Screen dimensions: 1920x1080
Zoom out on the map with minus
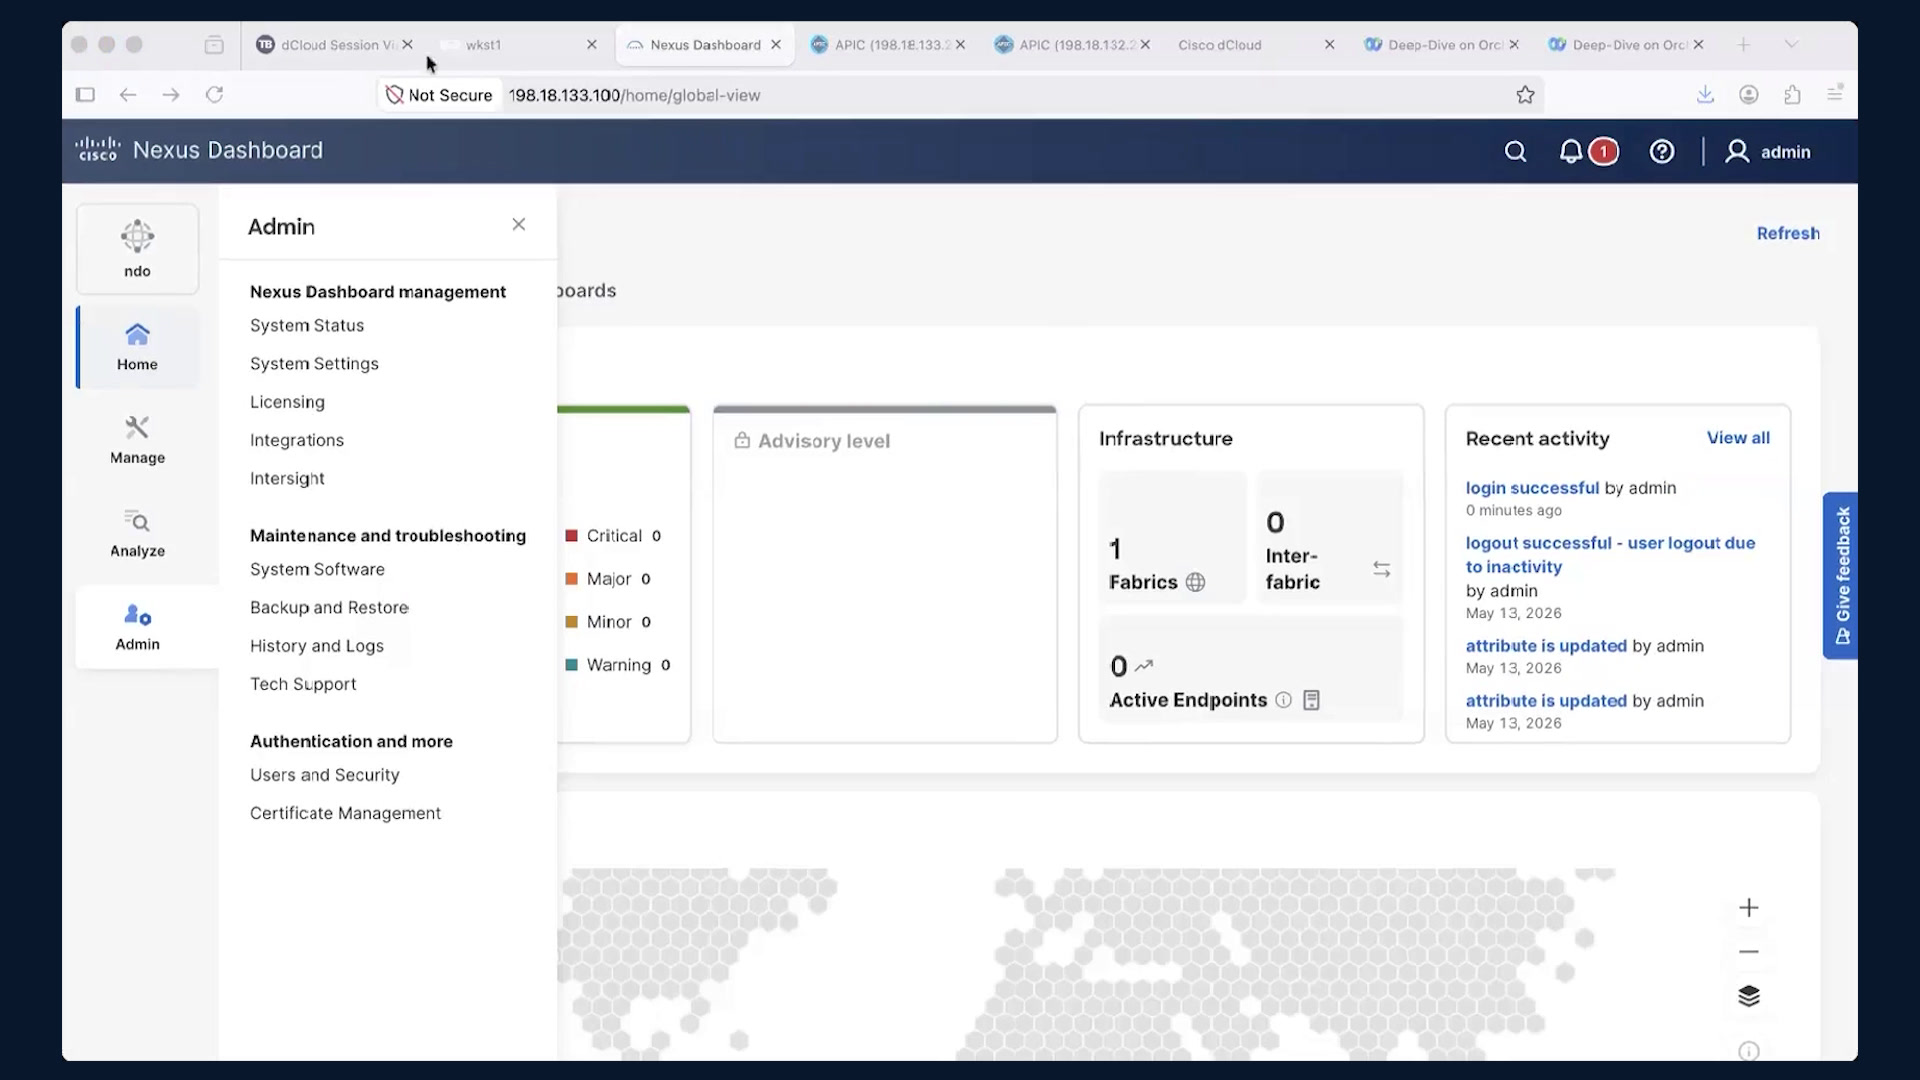1748,952
